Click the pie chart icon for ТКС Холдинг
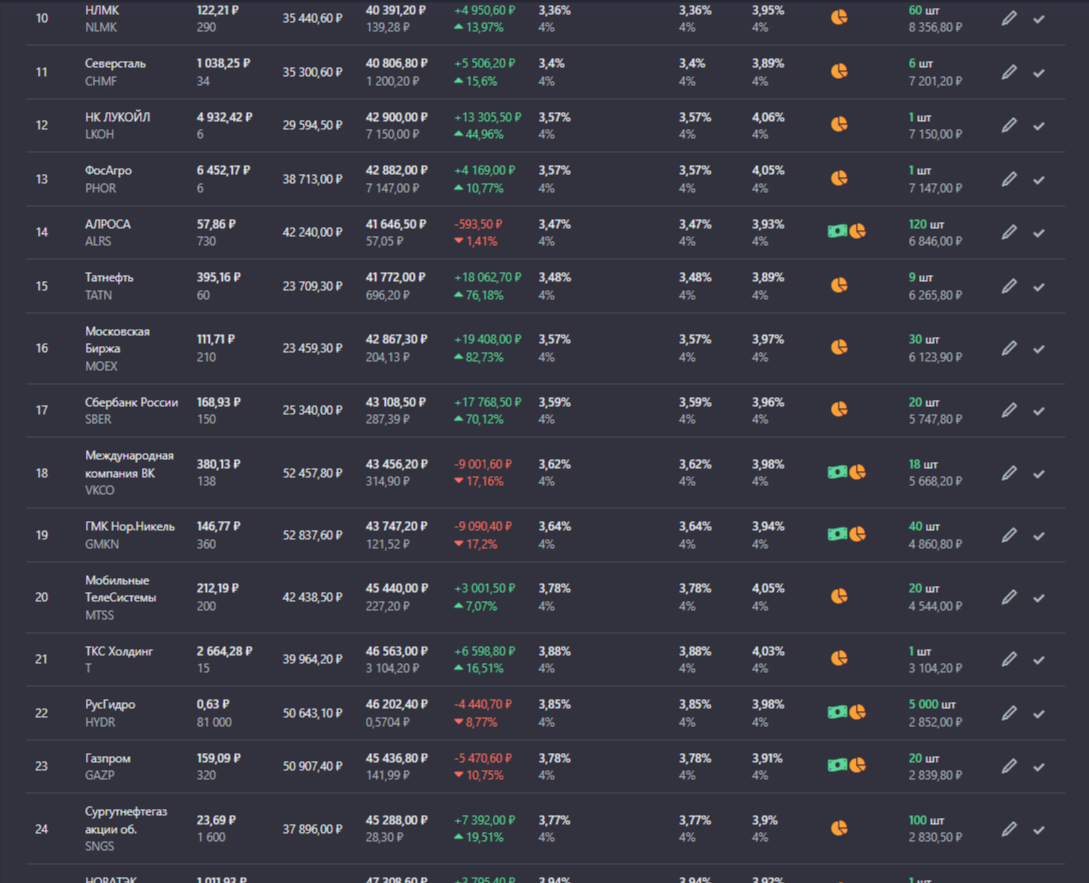This screenshot has width=1089, height=883. pyautogui.click(x=840, y=658)
